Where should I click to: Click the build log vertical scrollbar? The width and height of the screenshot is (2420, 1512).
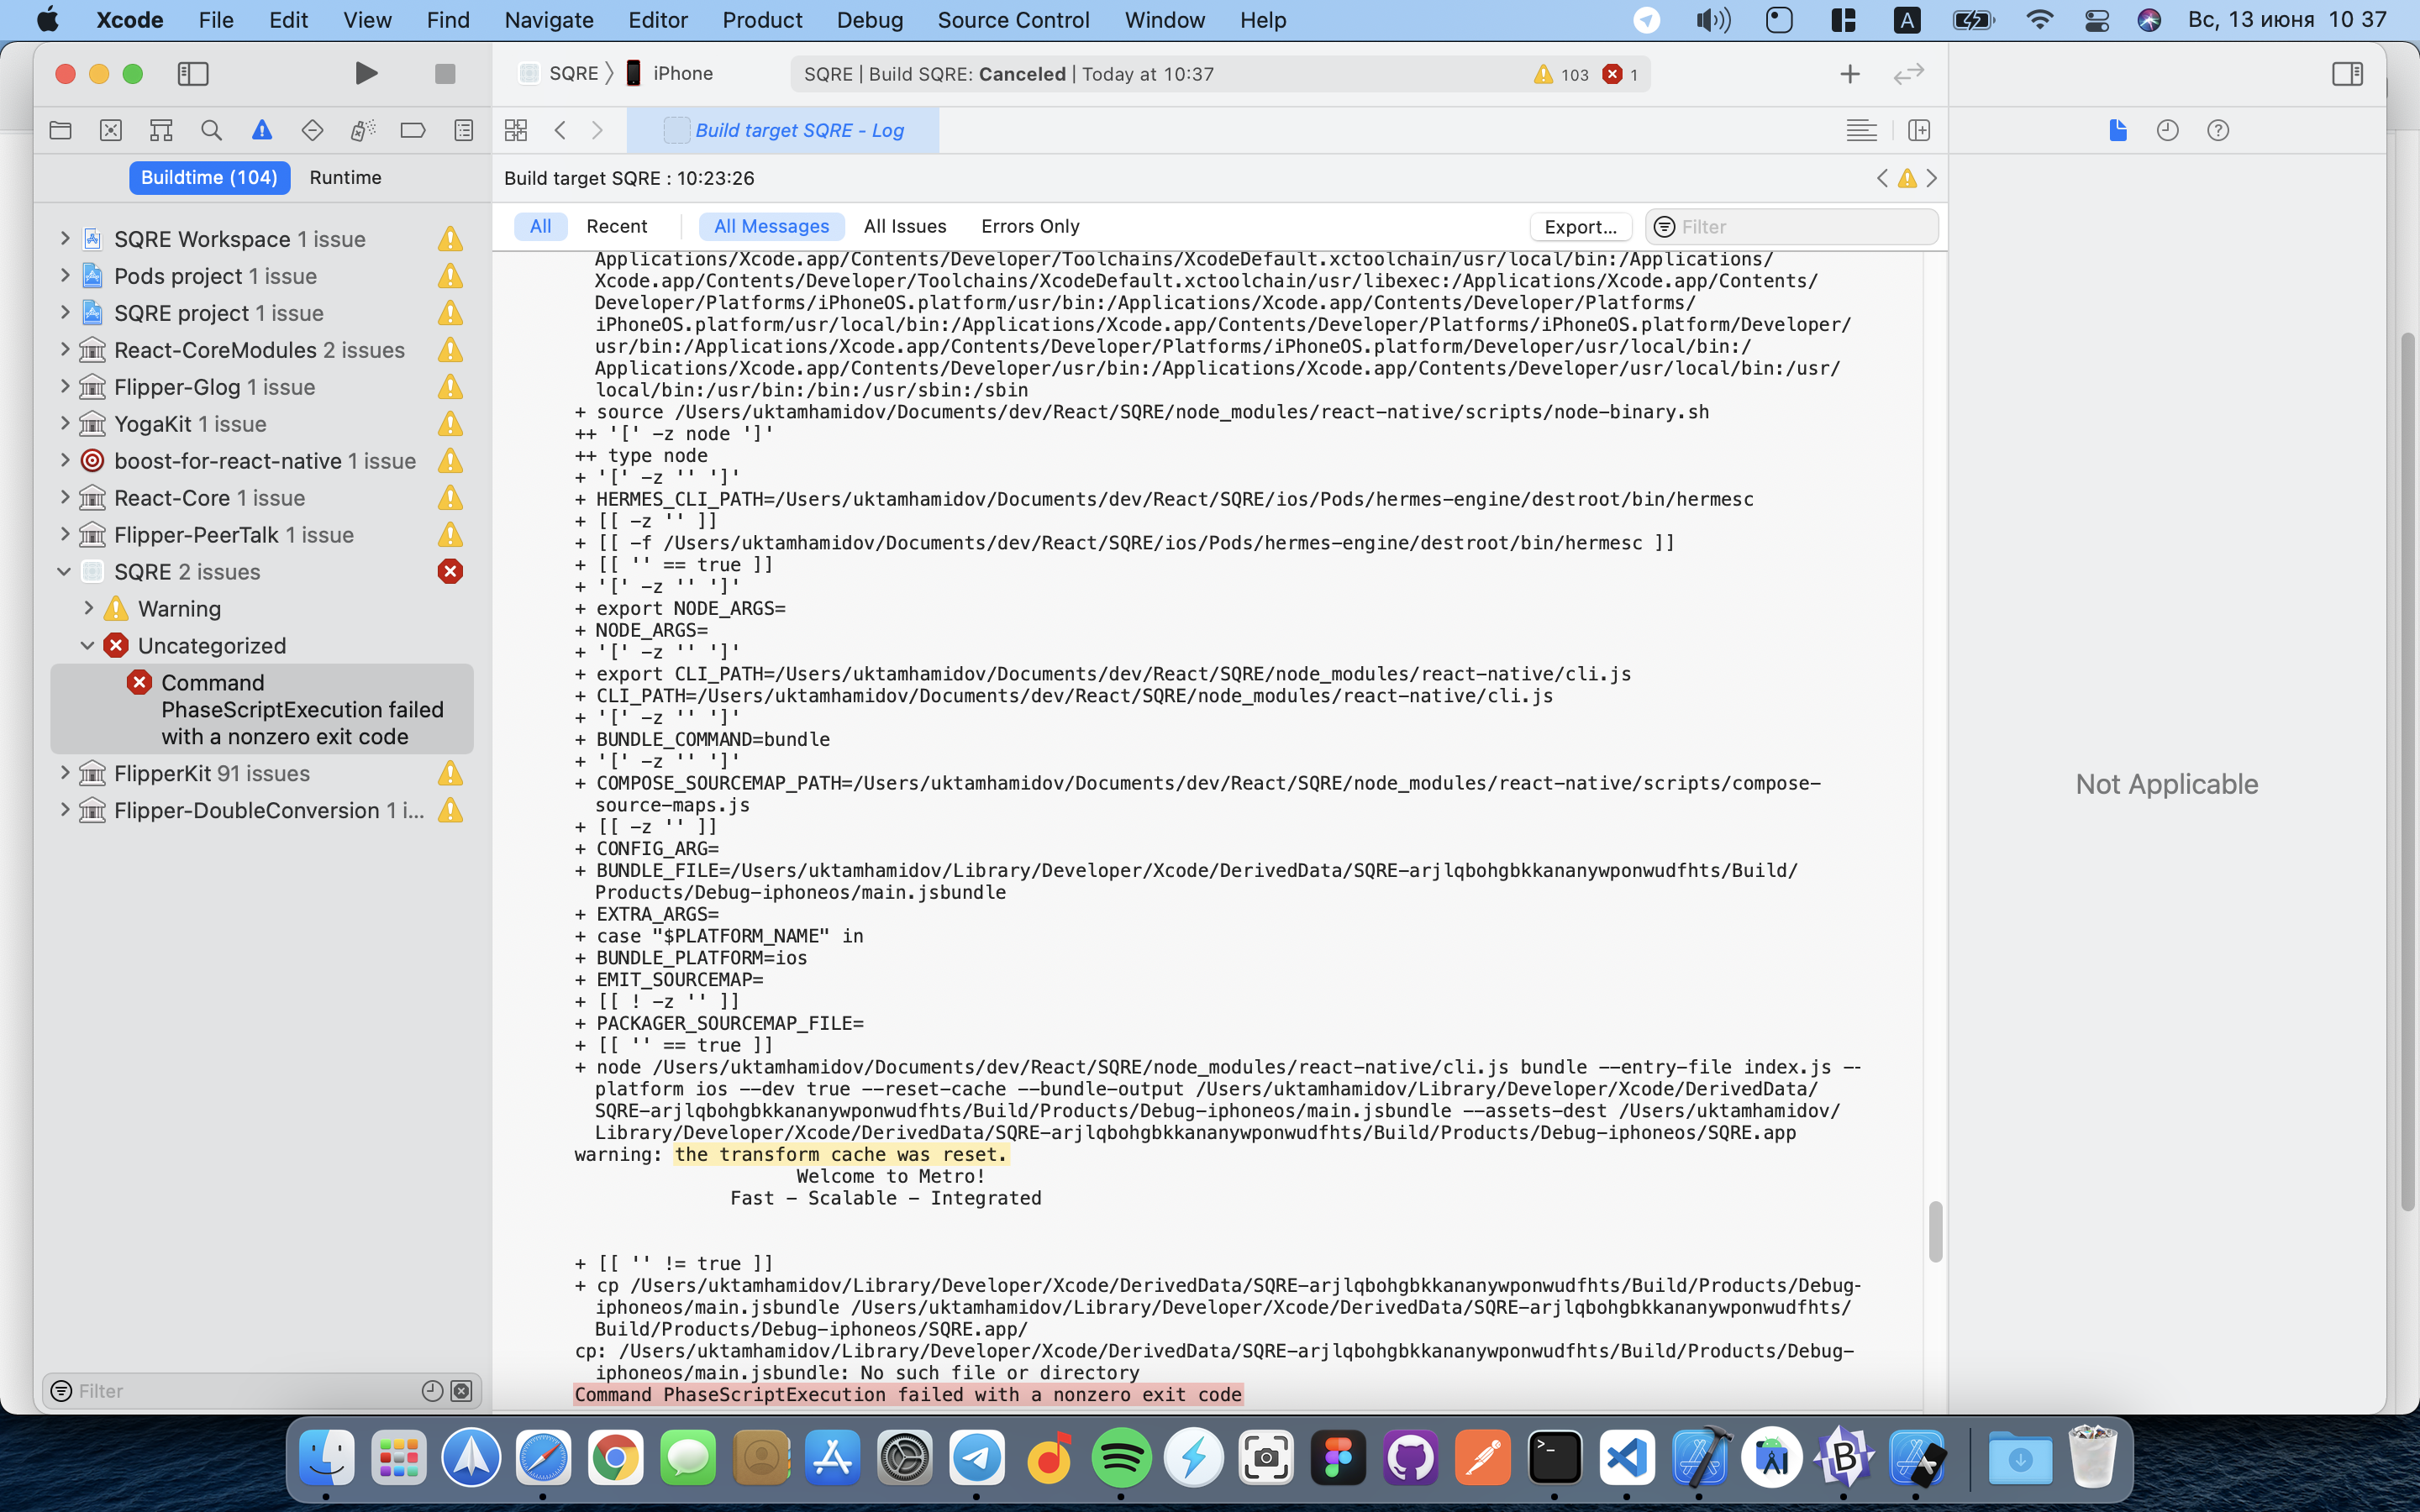click(x=1935, y=1231)
